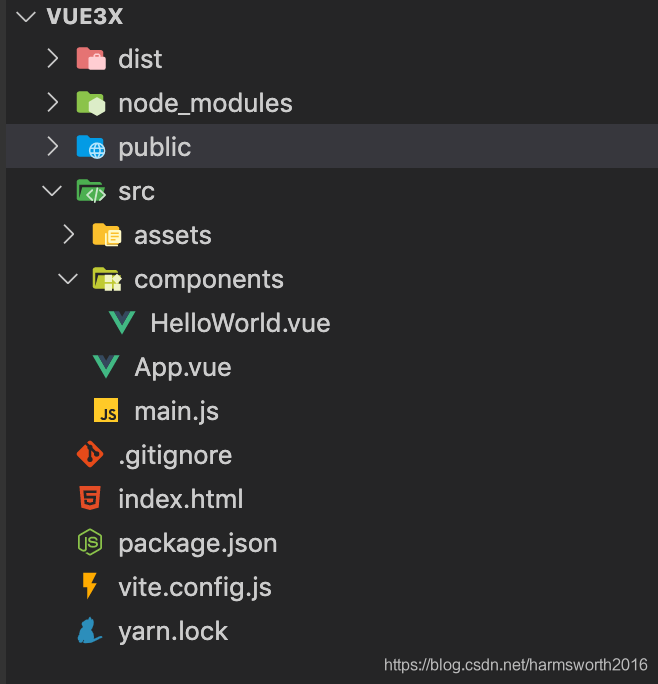Open the vite.config.js file
The image size is (658, 684).
pos(195,587)
